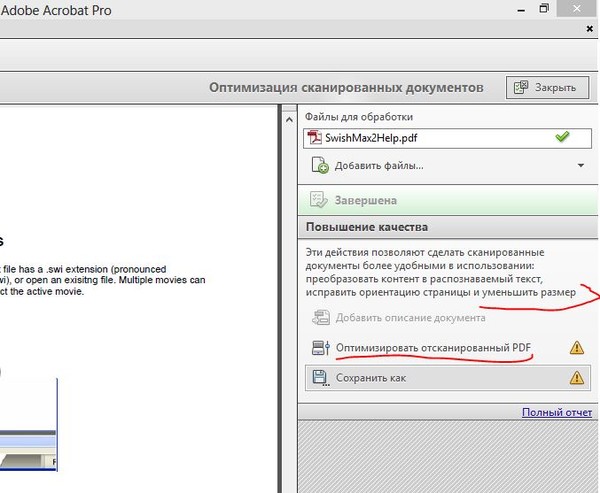Click warning triangle beside Сохранить как

tap(577, 378)
